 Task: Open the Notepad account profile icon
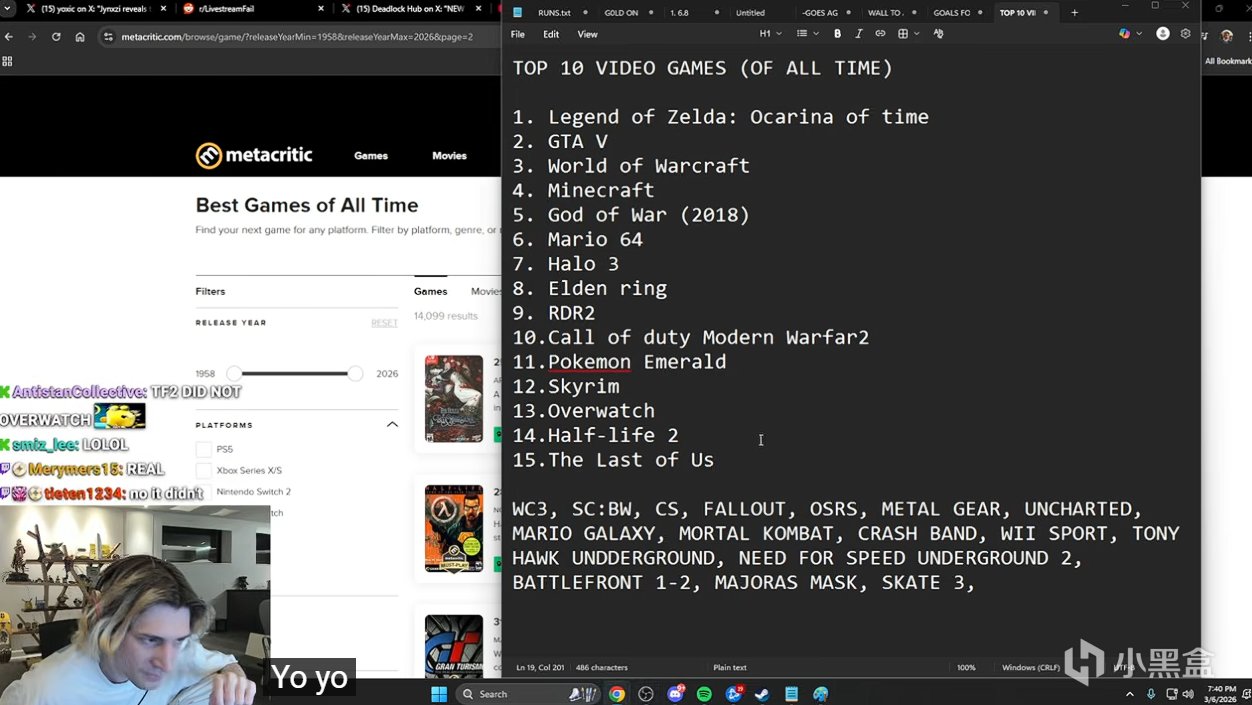(1163, 33)
